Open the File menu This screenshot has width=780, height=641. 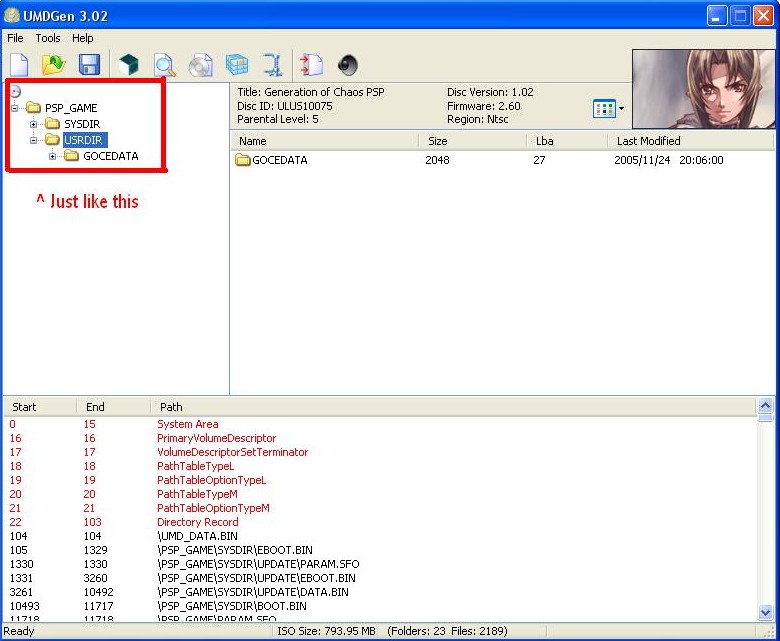click(x=15, y=38)
